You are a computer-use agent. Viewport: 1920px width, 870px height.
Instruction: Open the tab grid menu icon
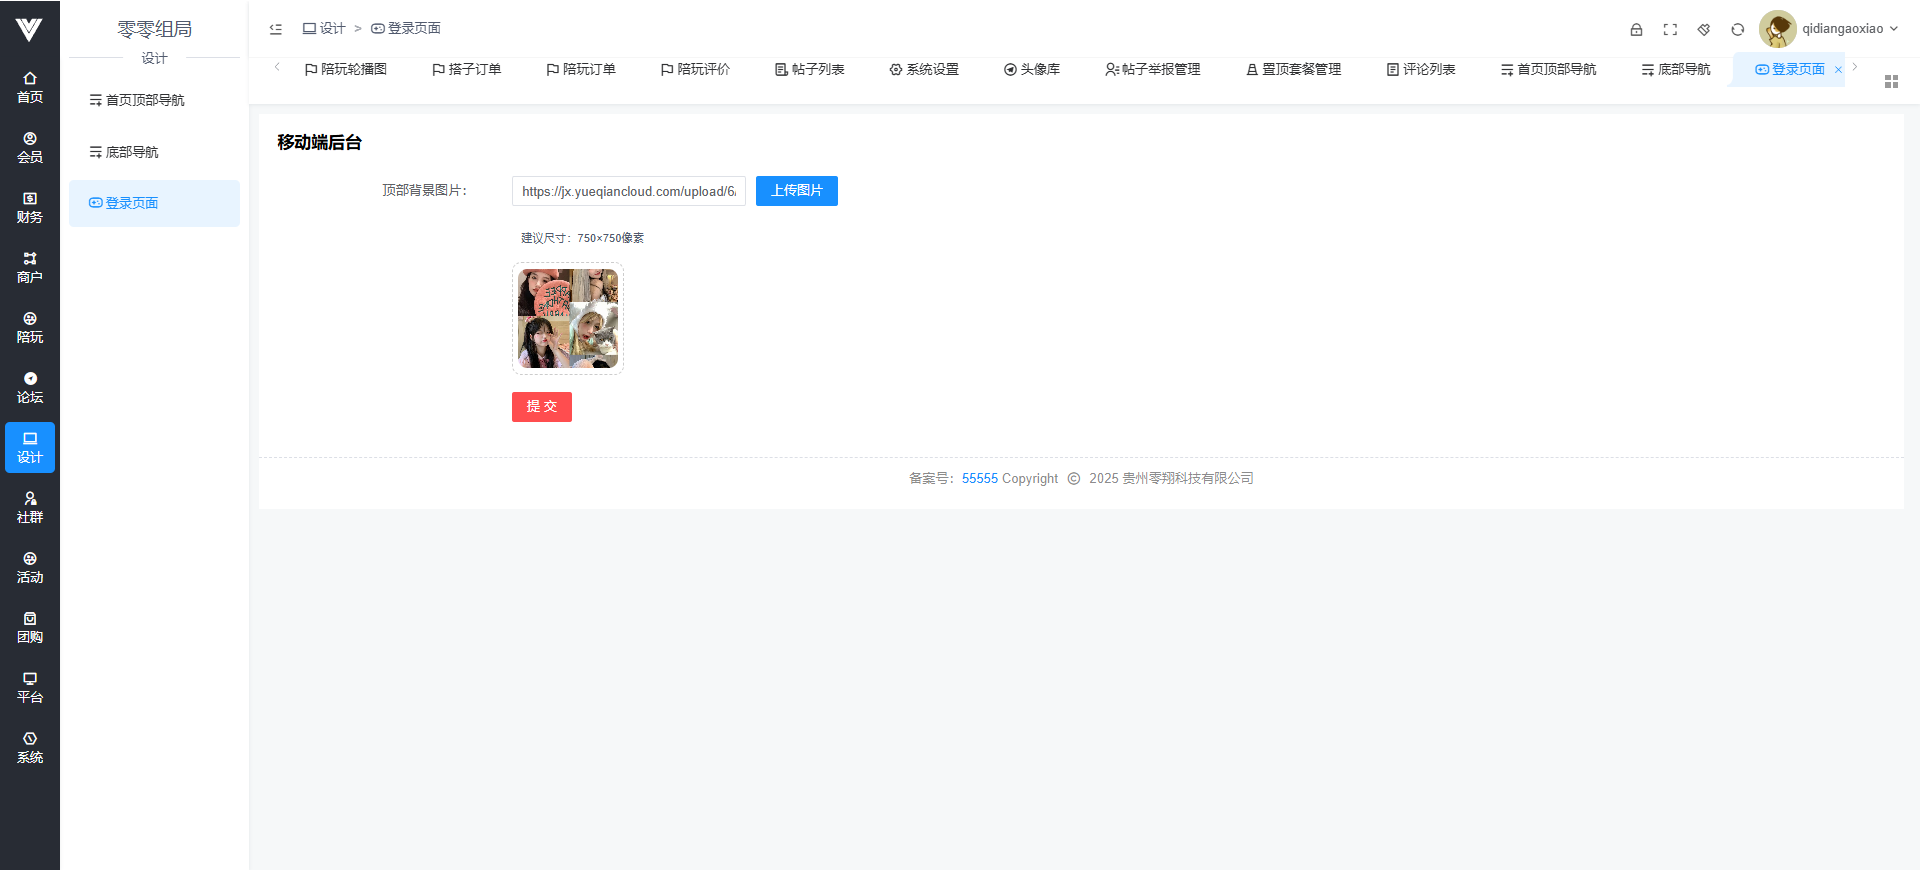pos(1891,82)
